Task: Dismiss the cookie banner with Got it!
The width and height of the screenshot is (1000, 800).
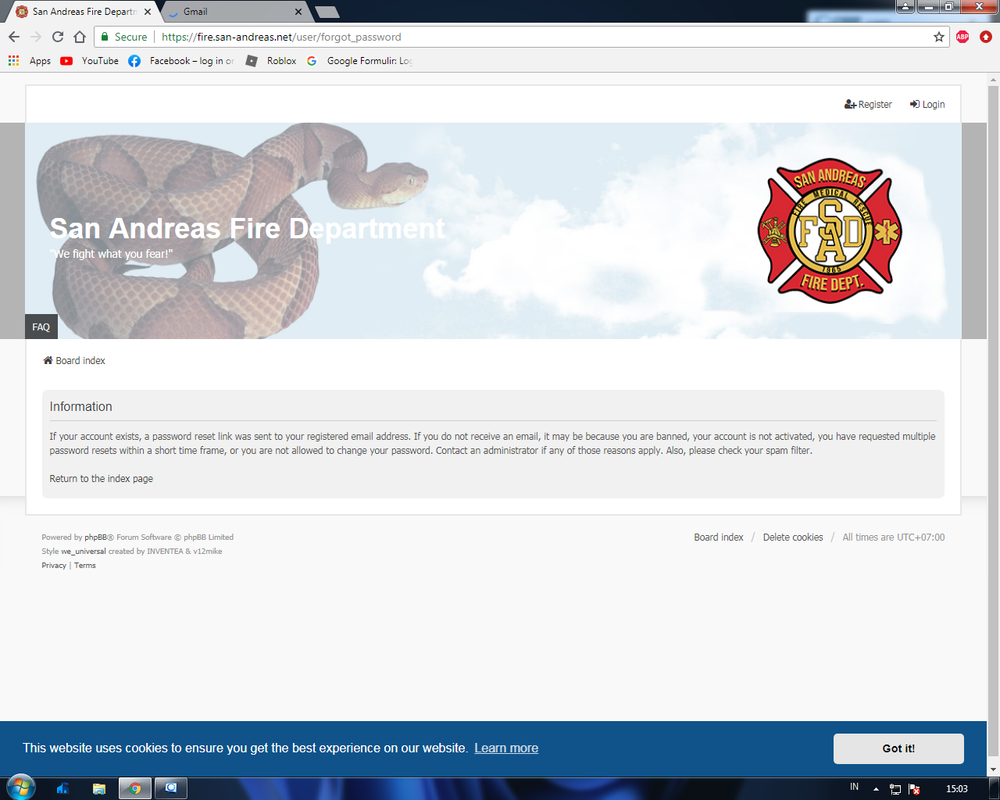Action: click(898, 748)
